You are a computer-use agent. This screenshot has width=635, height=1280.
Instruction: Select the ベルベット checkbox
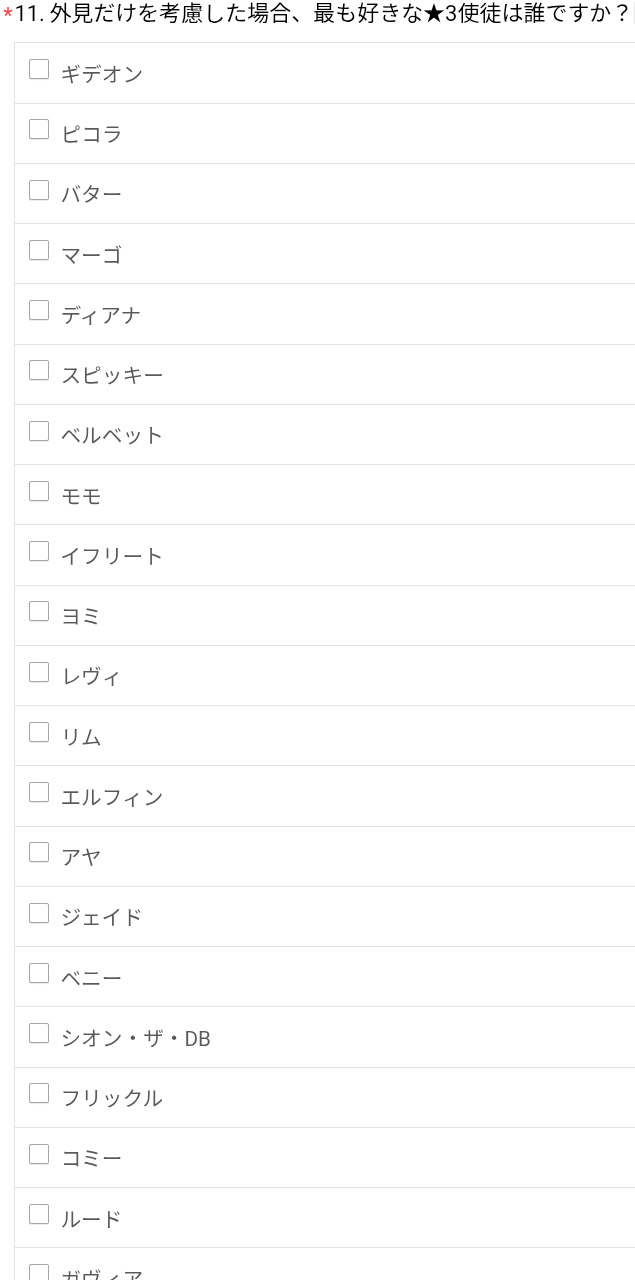(x=39, y=431)
